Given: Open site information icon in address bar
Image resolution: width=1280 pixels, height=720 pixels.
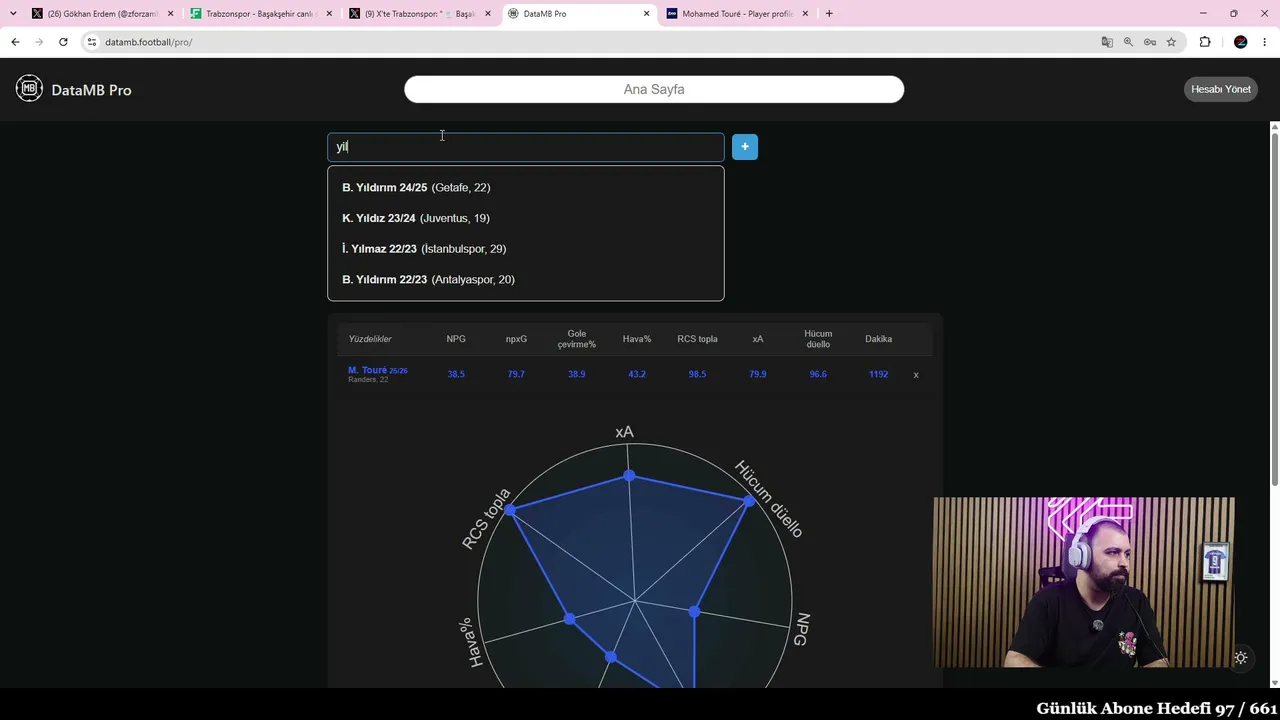Looking at the screenshot, I should (x=92, y=42).
